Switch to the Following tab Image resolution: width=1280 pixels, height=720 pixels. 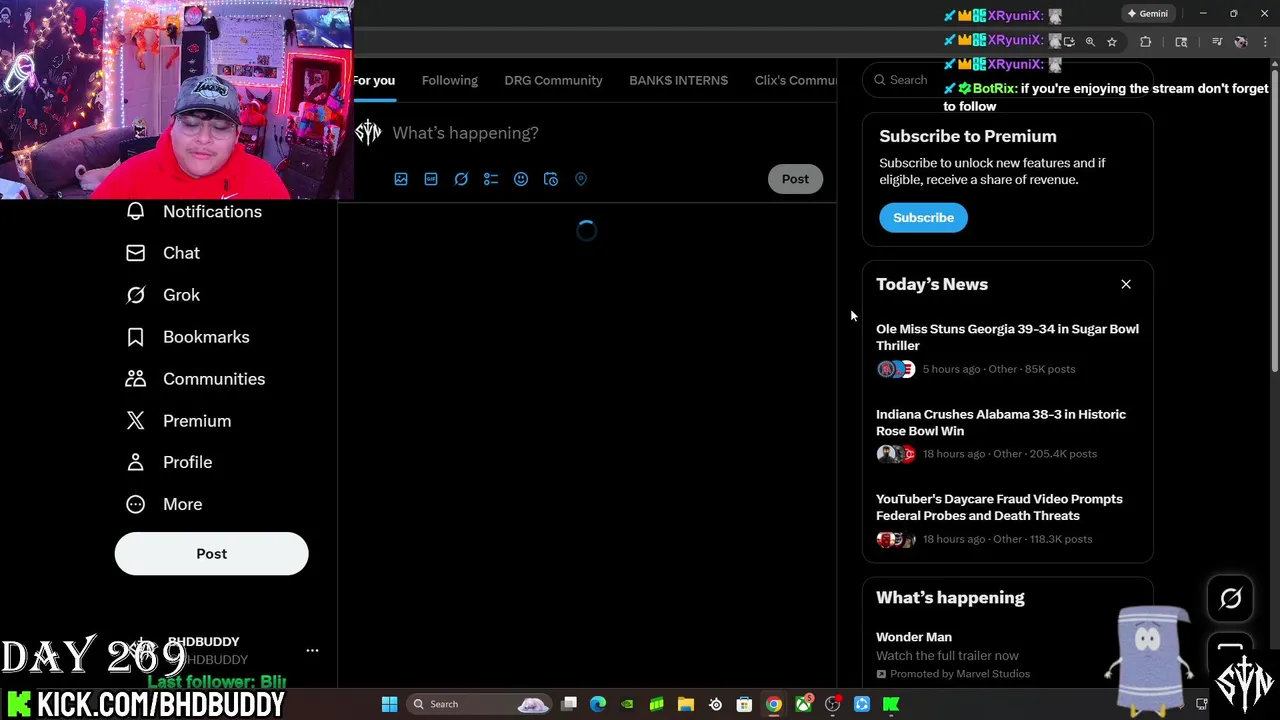coord(450,80)
